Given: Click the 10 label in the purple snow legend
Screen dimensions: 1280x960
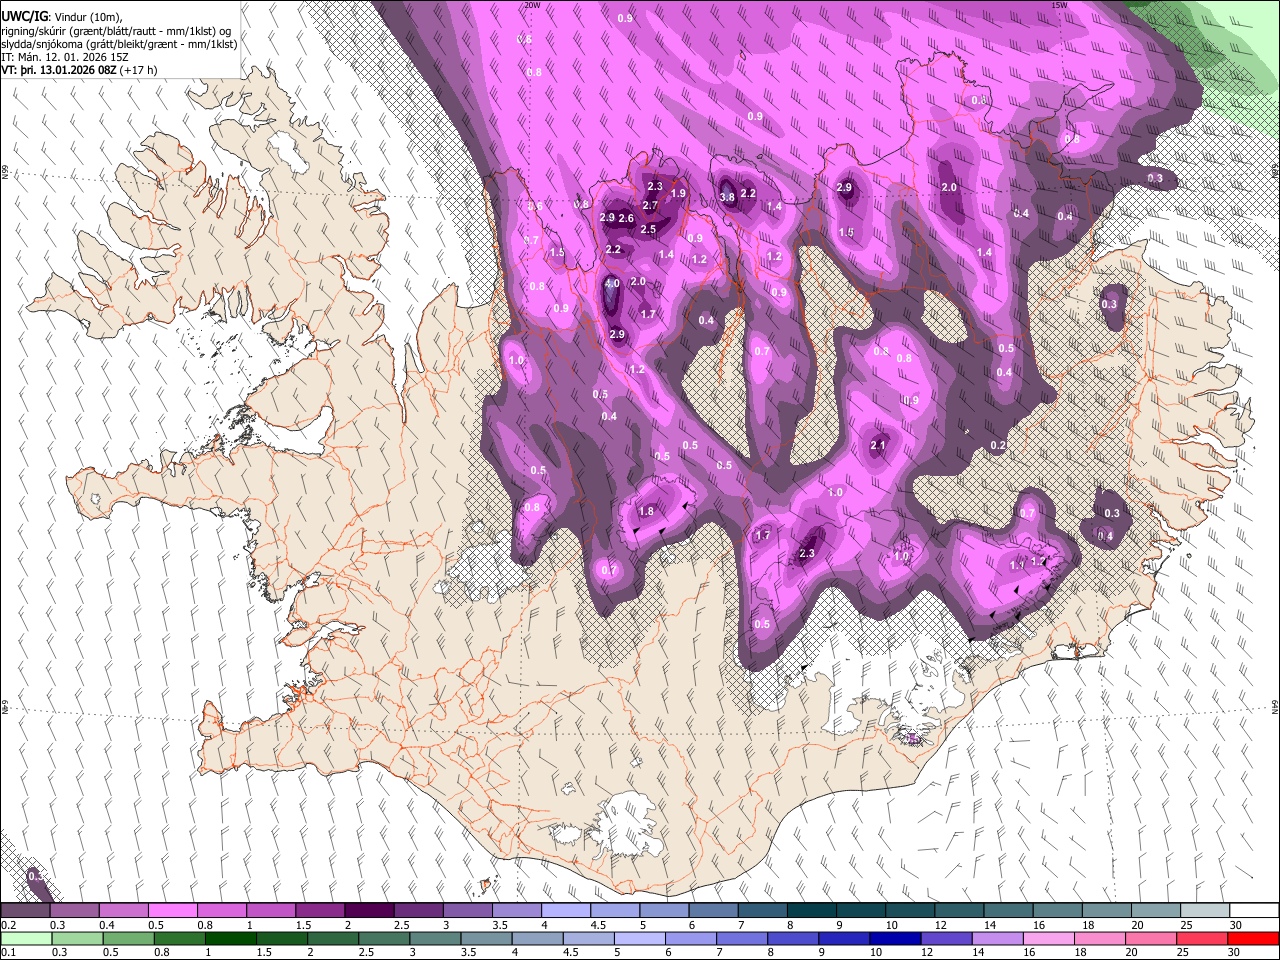Looking at the screenshot, I should point(891,925).
